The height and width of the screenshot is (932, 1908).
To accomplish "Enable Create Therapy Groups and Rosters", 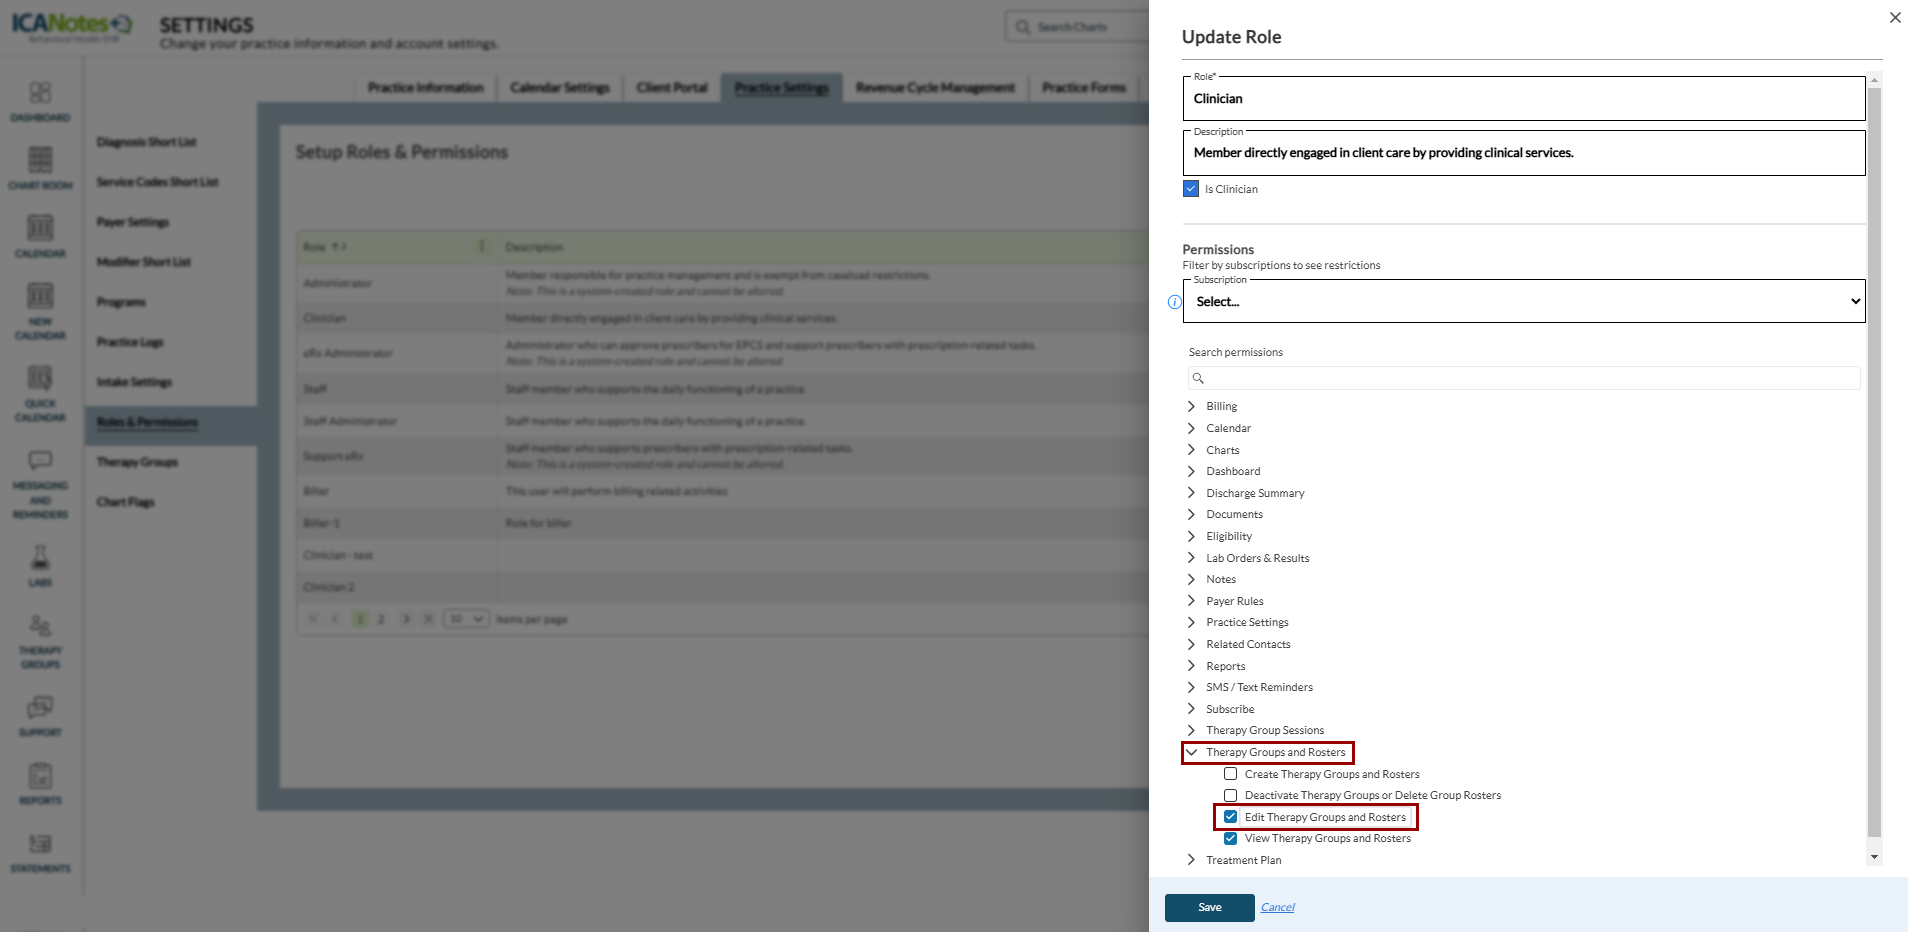I will 1231,774.
